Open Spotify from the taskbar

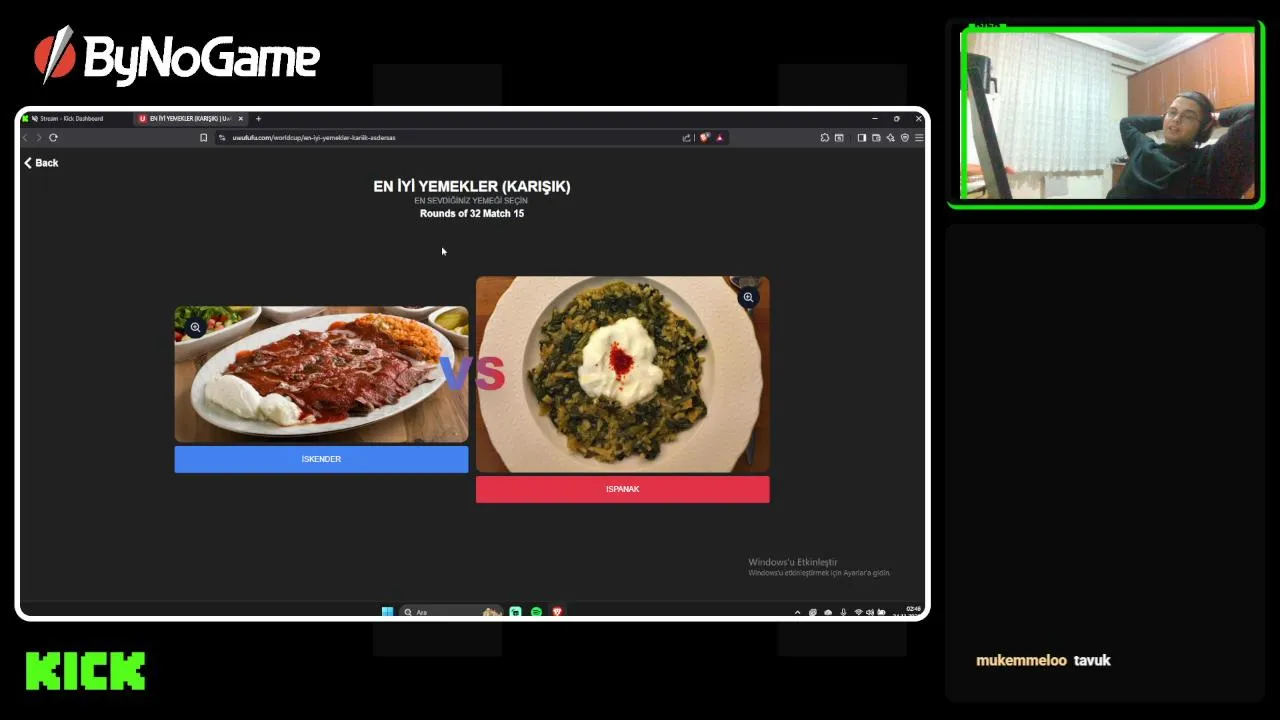click(536, 611)
